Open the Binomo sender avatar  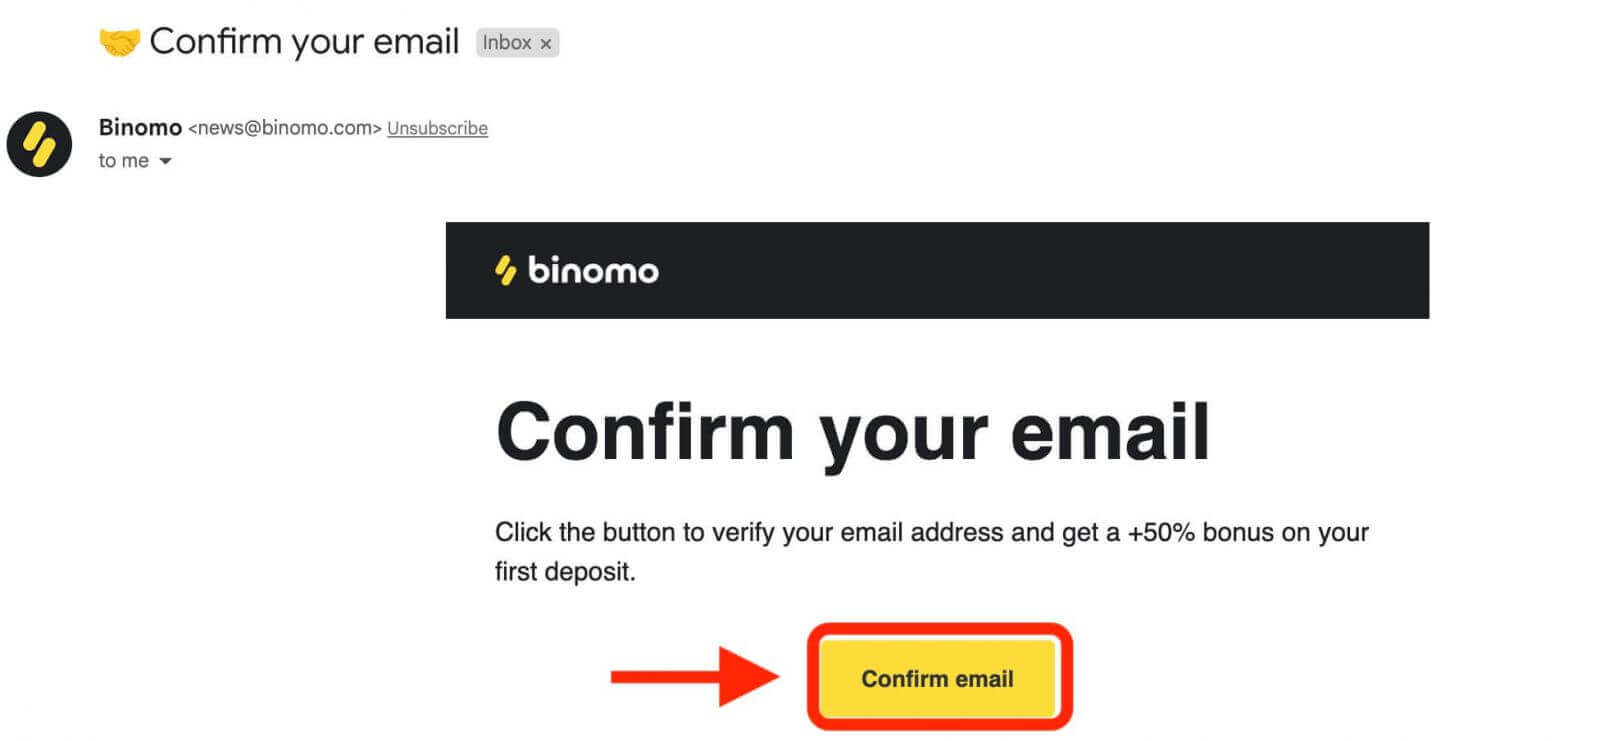tap(39, 145)
